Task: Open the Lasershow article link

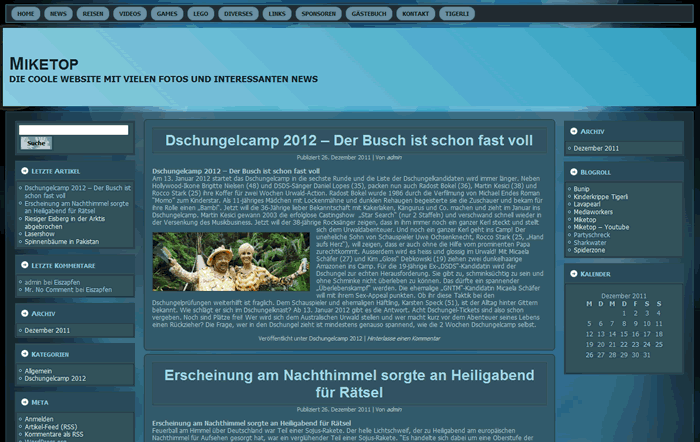Action: coord(39,234)
